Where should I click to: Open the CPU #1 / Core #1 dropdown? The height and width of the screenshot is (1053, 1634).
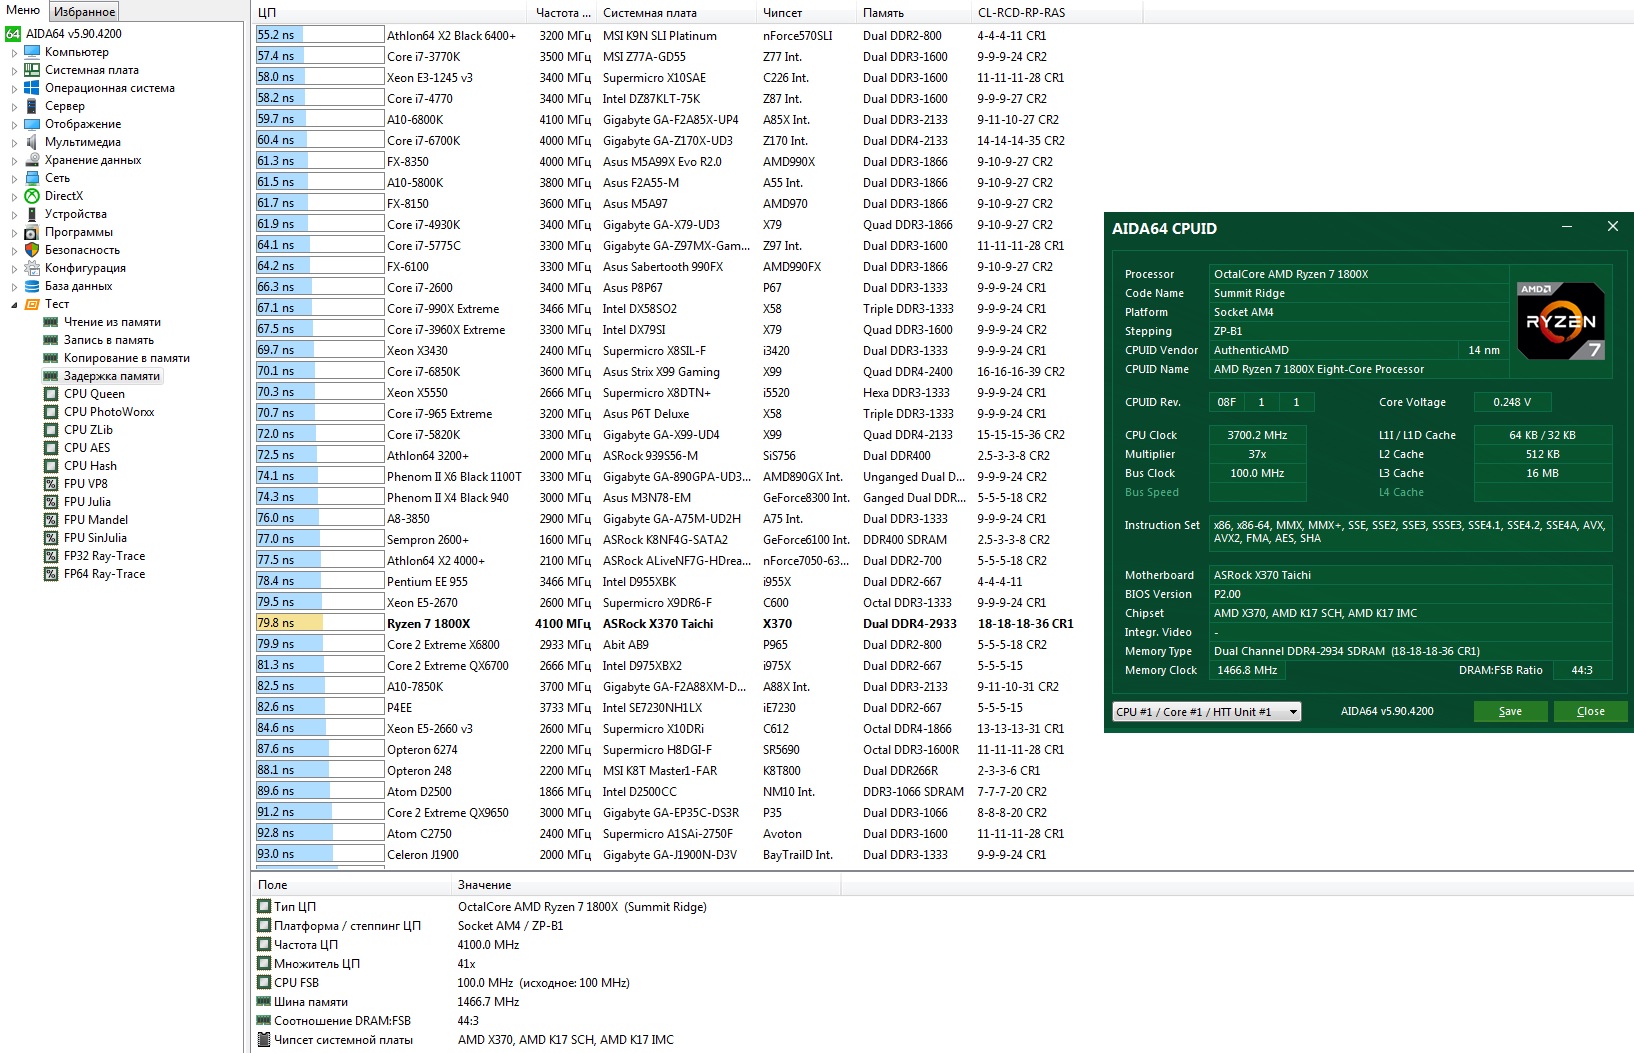1206,711
